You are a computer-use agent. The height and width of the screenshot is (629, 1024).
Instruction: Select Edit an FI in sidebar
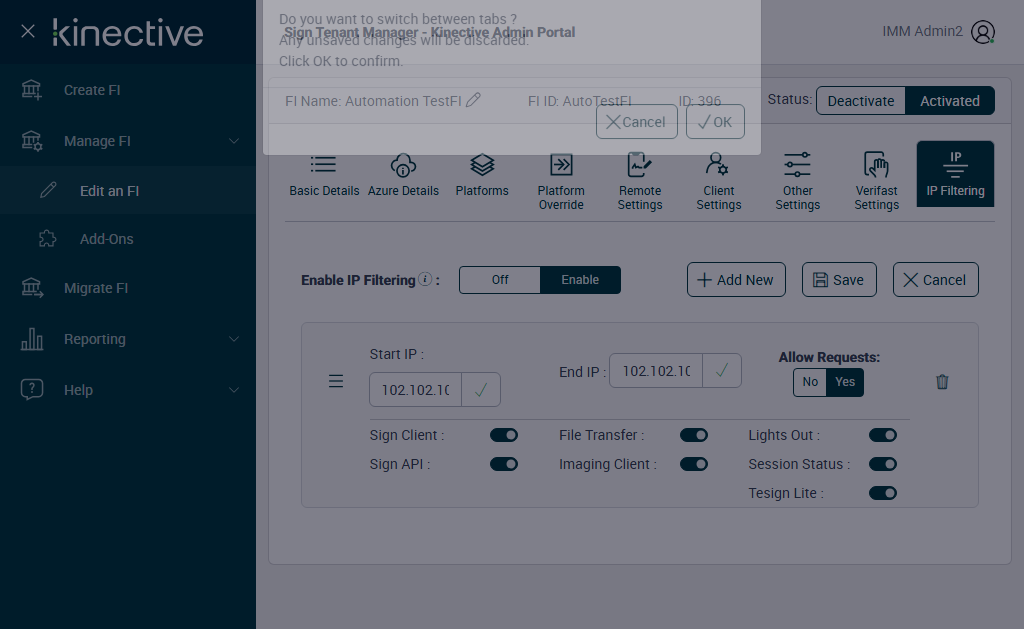click(x=109, y=191)
